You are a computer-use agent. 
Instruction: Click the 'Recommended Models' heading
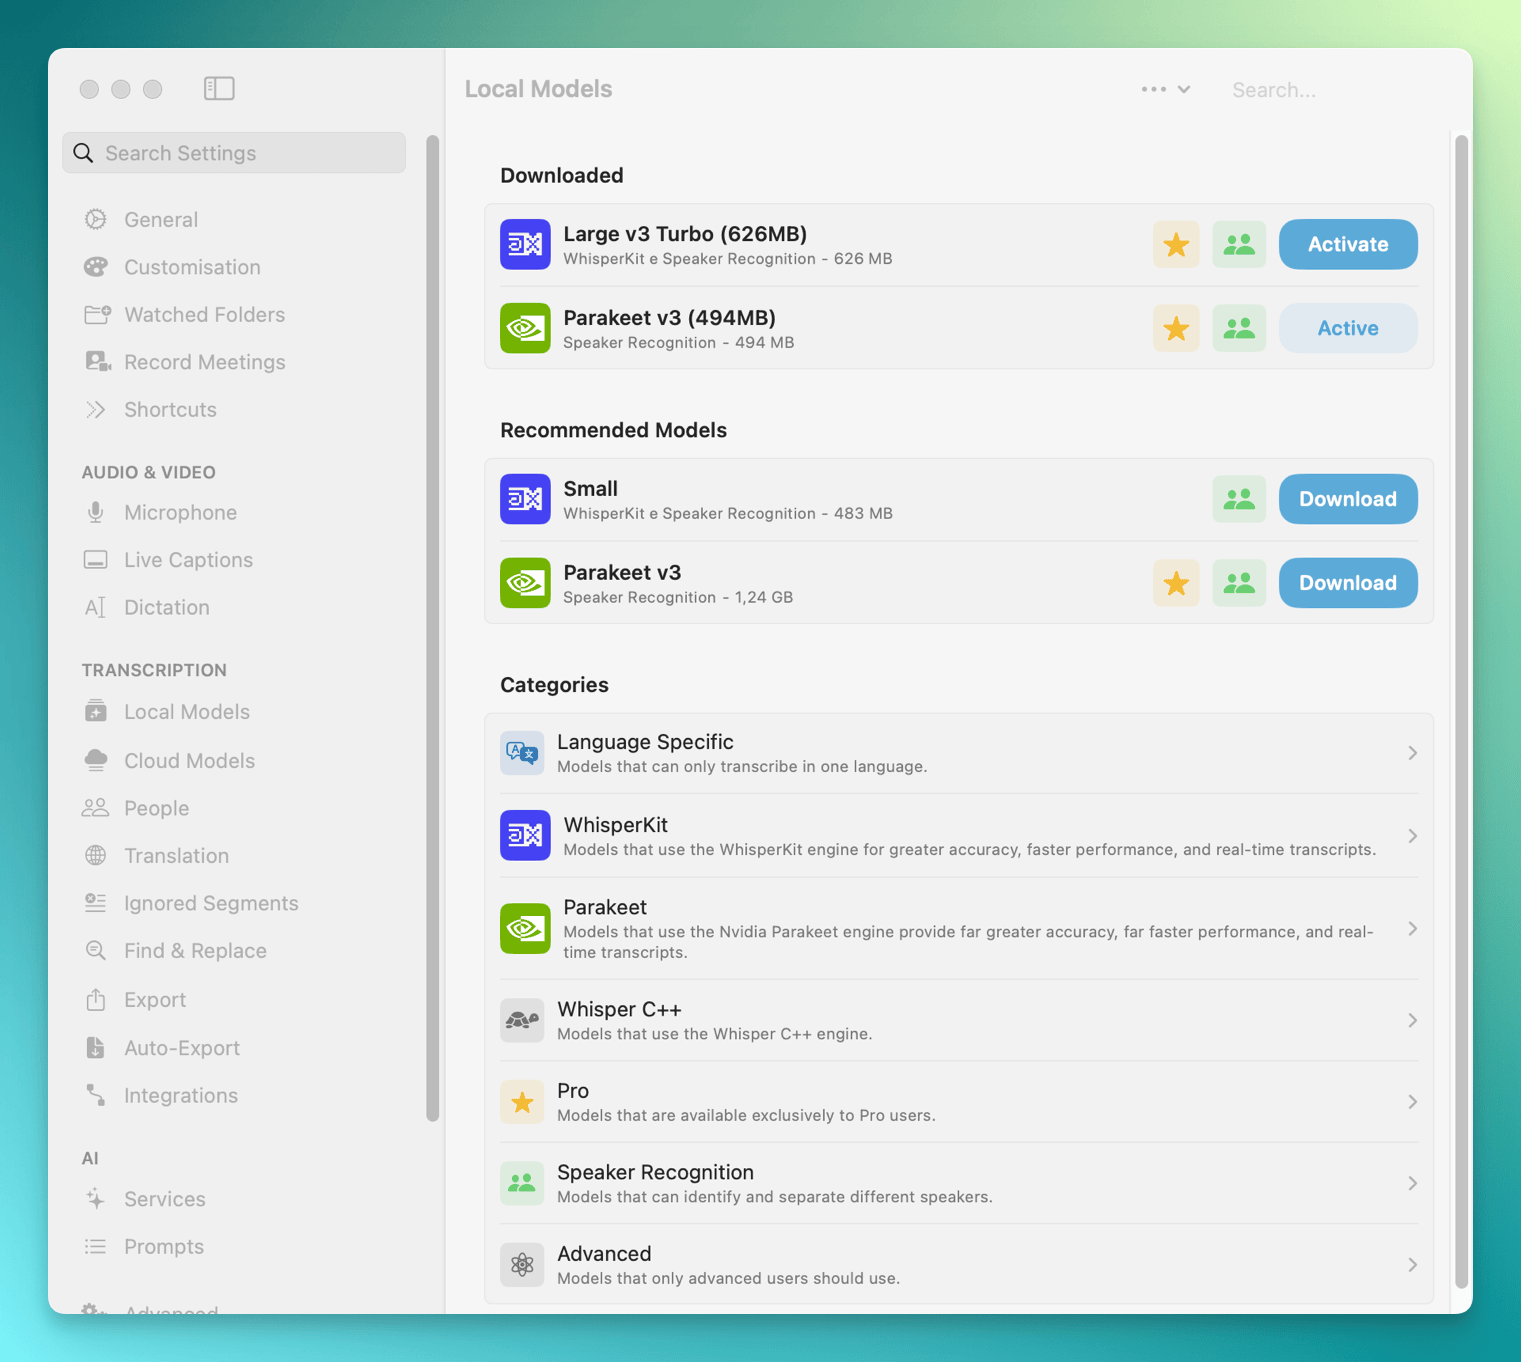(613, 430)
